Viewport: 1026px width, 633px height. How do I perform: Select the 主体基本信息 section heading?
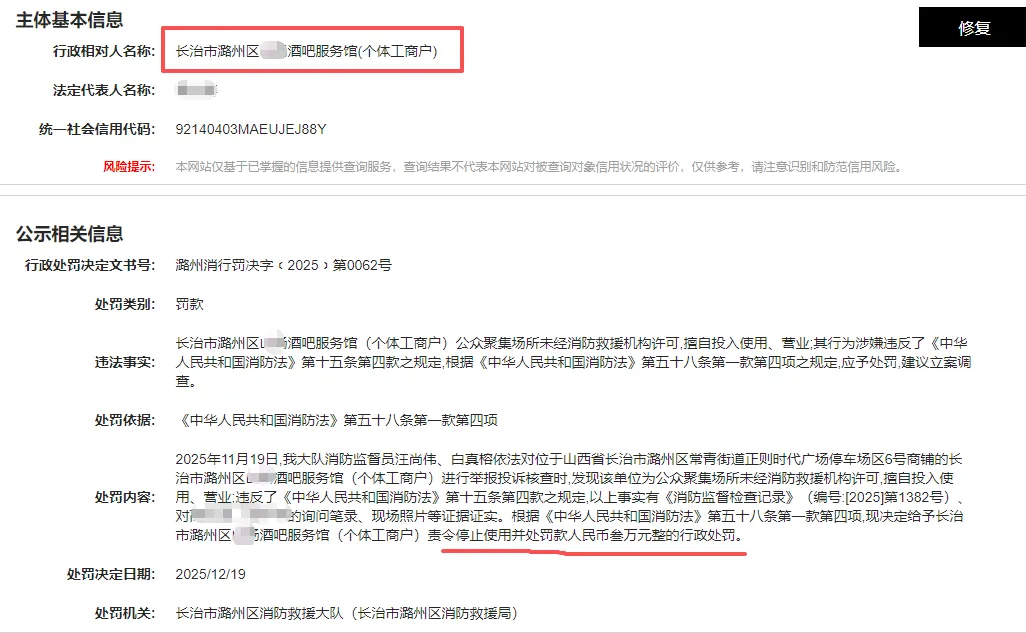(x=69, y=20)
